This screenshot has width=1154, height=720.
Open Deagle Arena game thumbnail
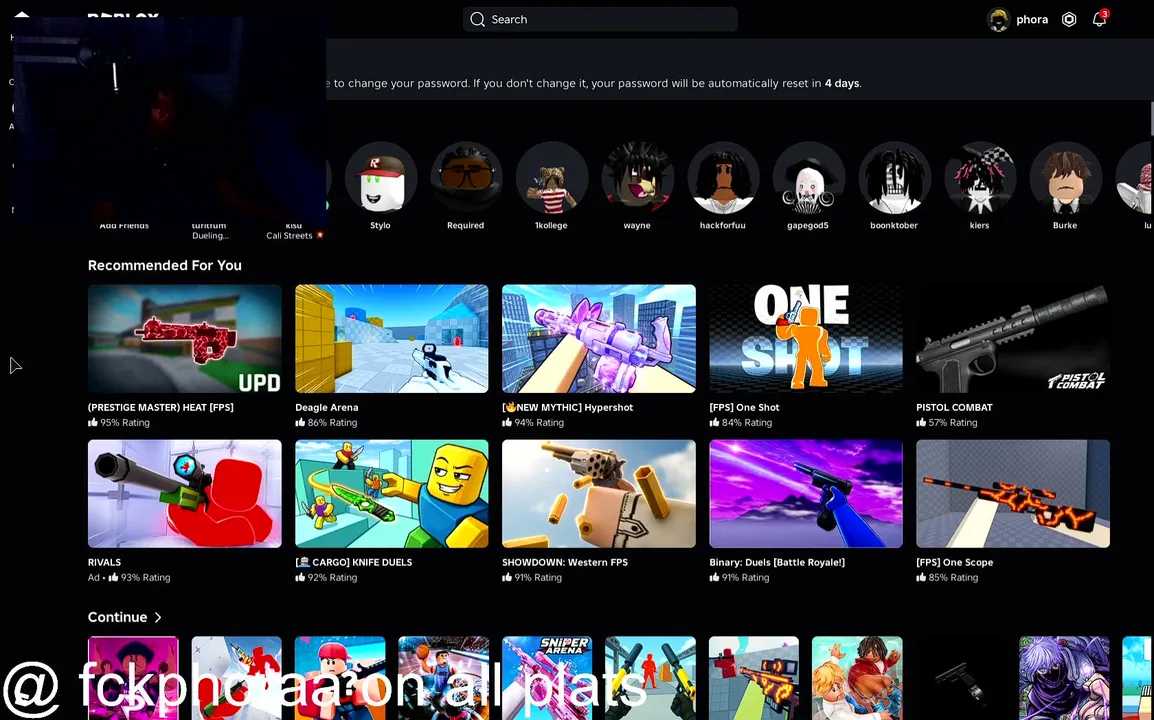[392, 339]
